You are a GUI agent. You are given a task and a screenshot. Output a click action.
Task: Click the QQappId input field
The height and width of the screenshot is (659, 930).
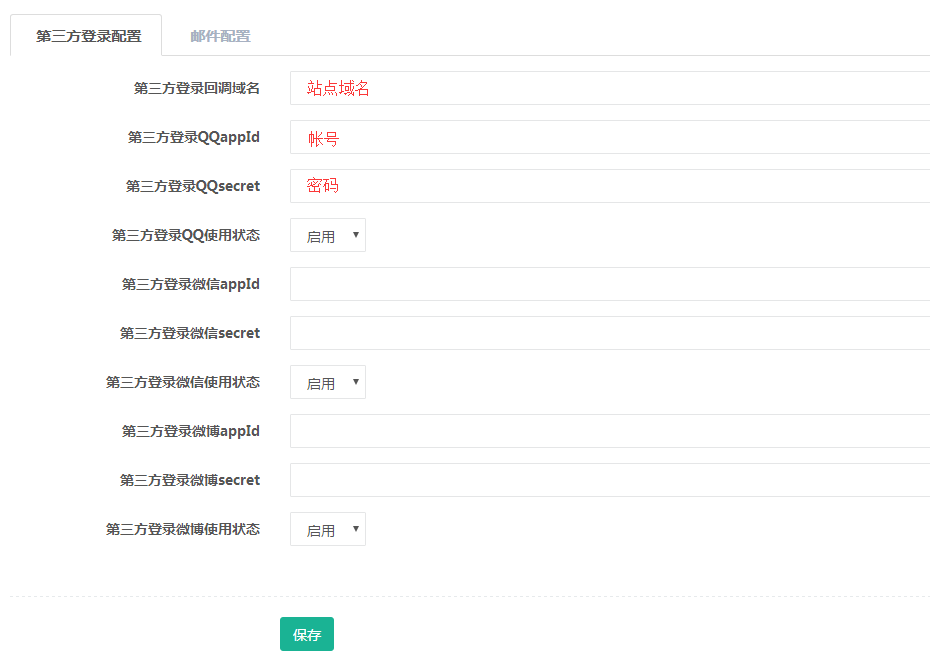pyautogui.click(x=610, y=137)
